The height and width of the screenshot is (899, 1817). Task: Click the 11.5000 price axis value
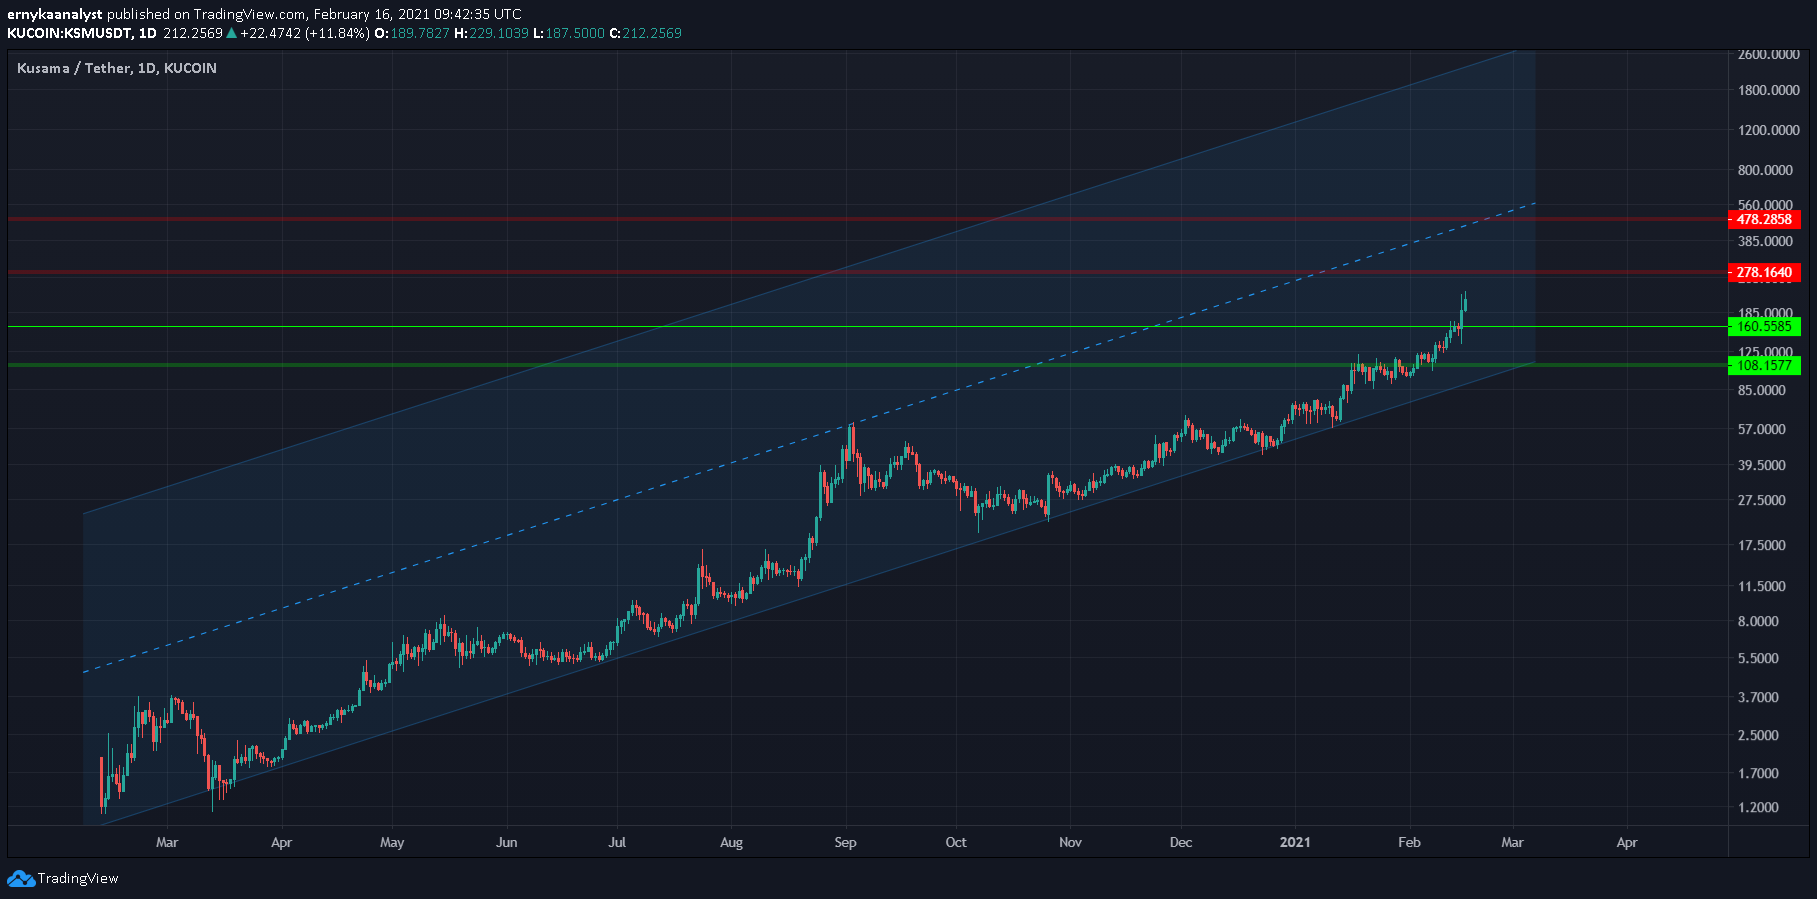coord(1762,586)
